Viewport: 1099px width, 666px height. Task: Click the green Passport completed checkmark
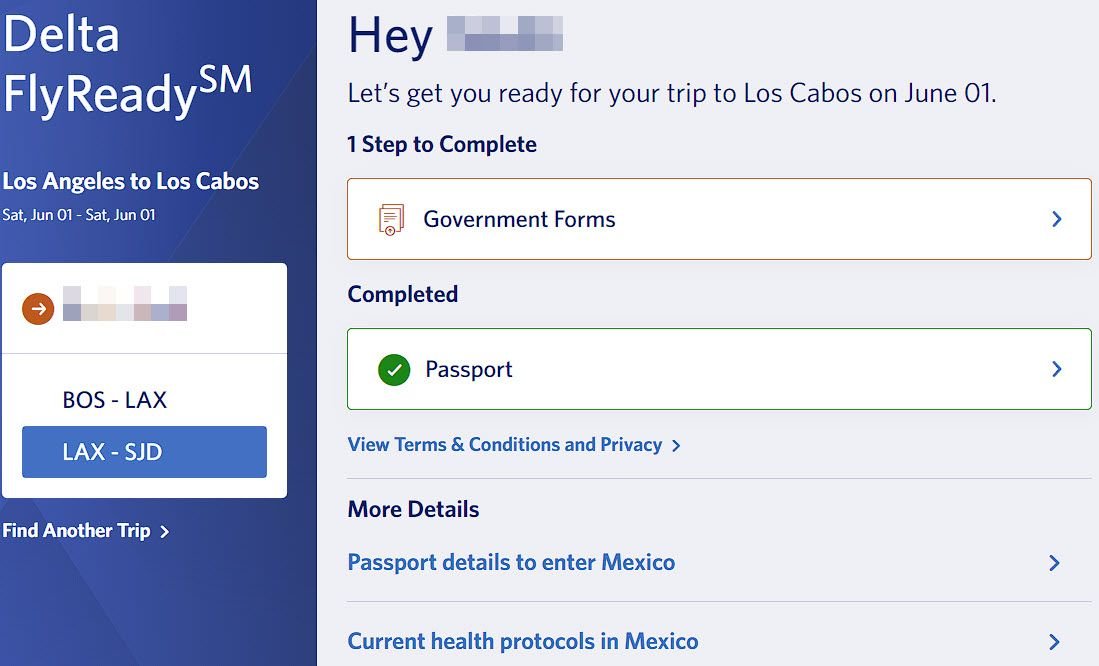[394, 369]
